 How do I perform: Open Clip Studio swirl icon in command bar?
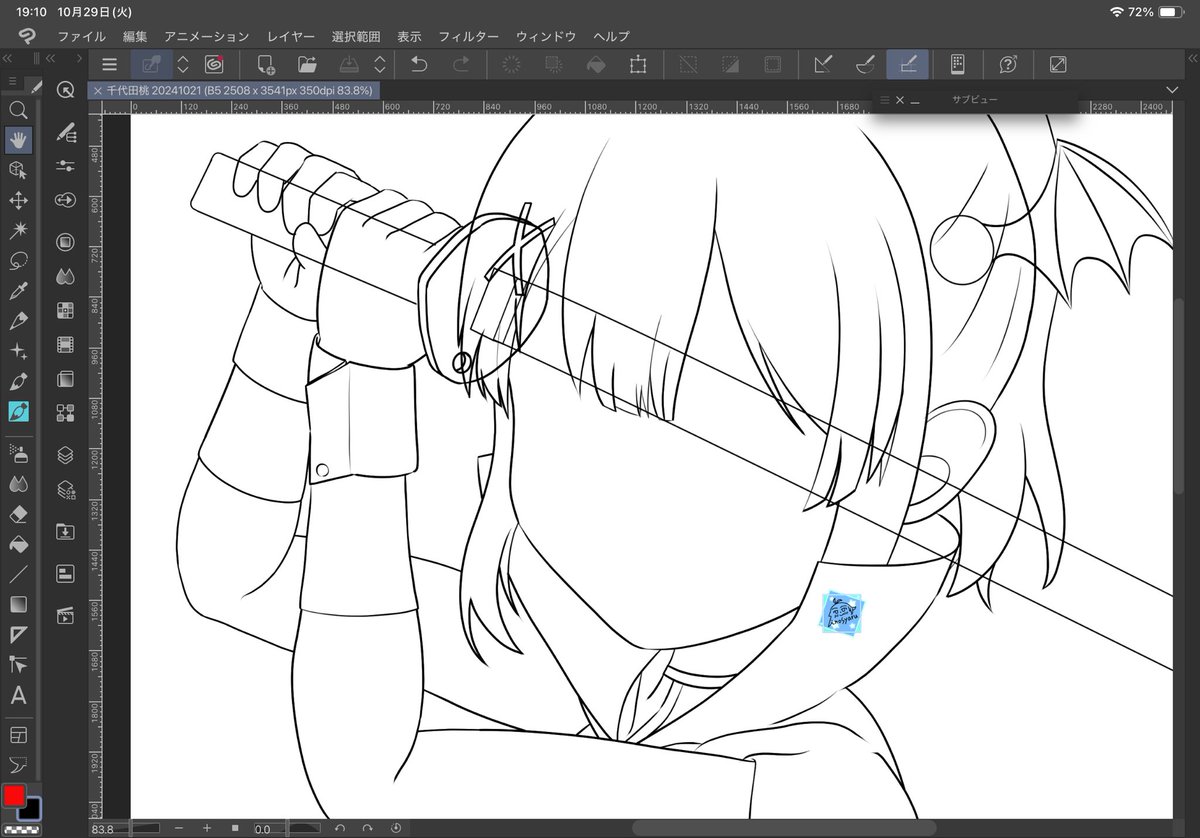click(213, 64)
